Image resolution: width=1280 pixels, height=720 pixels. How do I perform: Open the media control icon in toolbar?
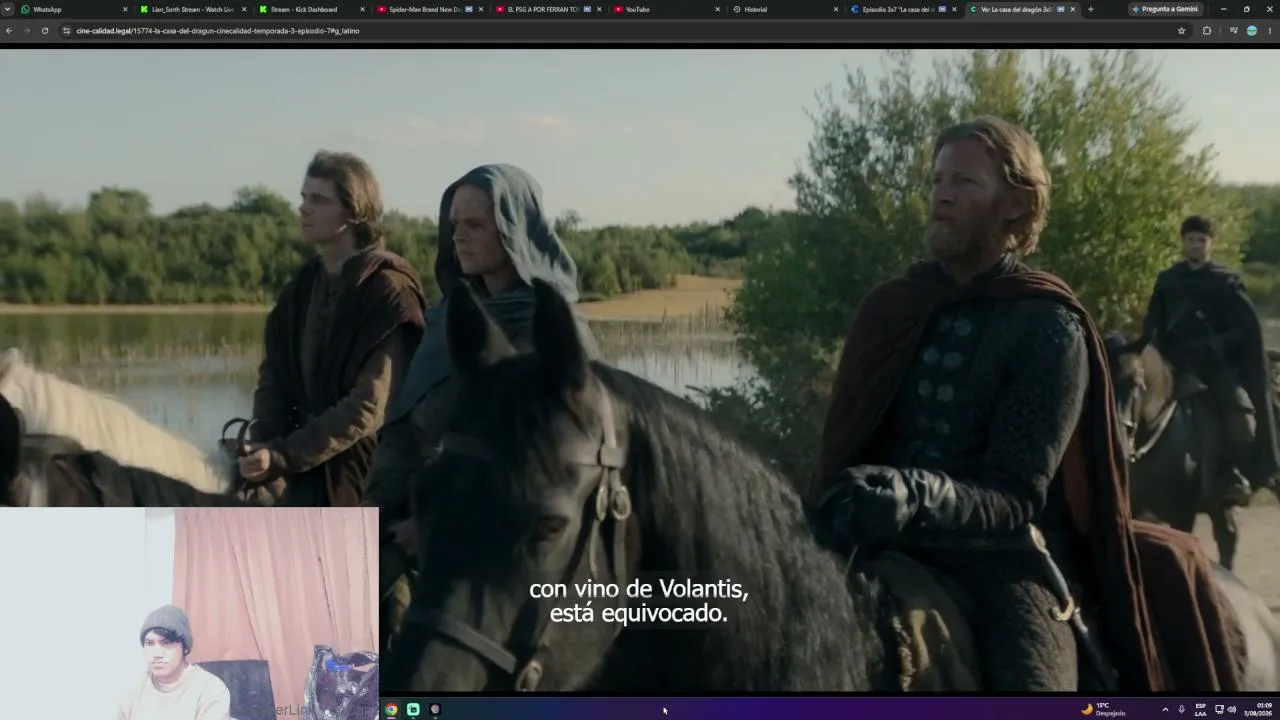click(x=1233, y=31)
